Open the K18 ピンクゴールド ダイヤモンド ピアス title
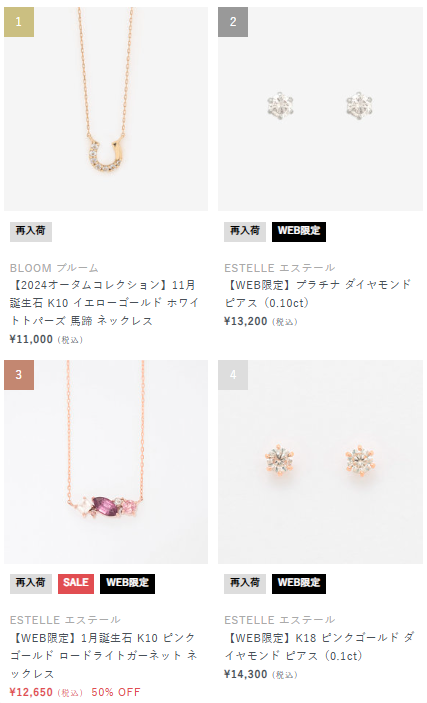Image resolution: width=427 pixels, height=703 pixels. [x=319, y=647]
